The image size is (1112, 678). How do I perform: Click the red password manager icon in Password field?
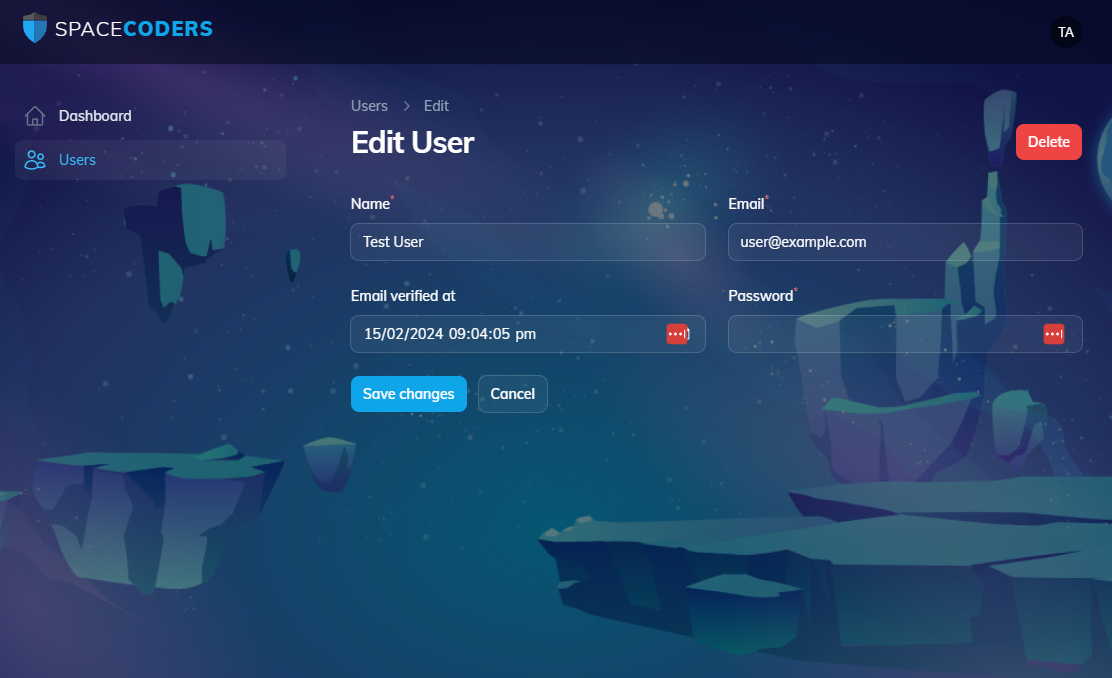coord(1054,334)
